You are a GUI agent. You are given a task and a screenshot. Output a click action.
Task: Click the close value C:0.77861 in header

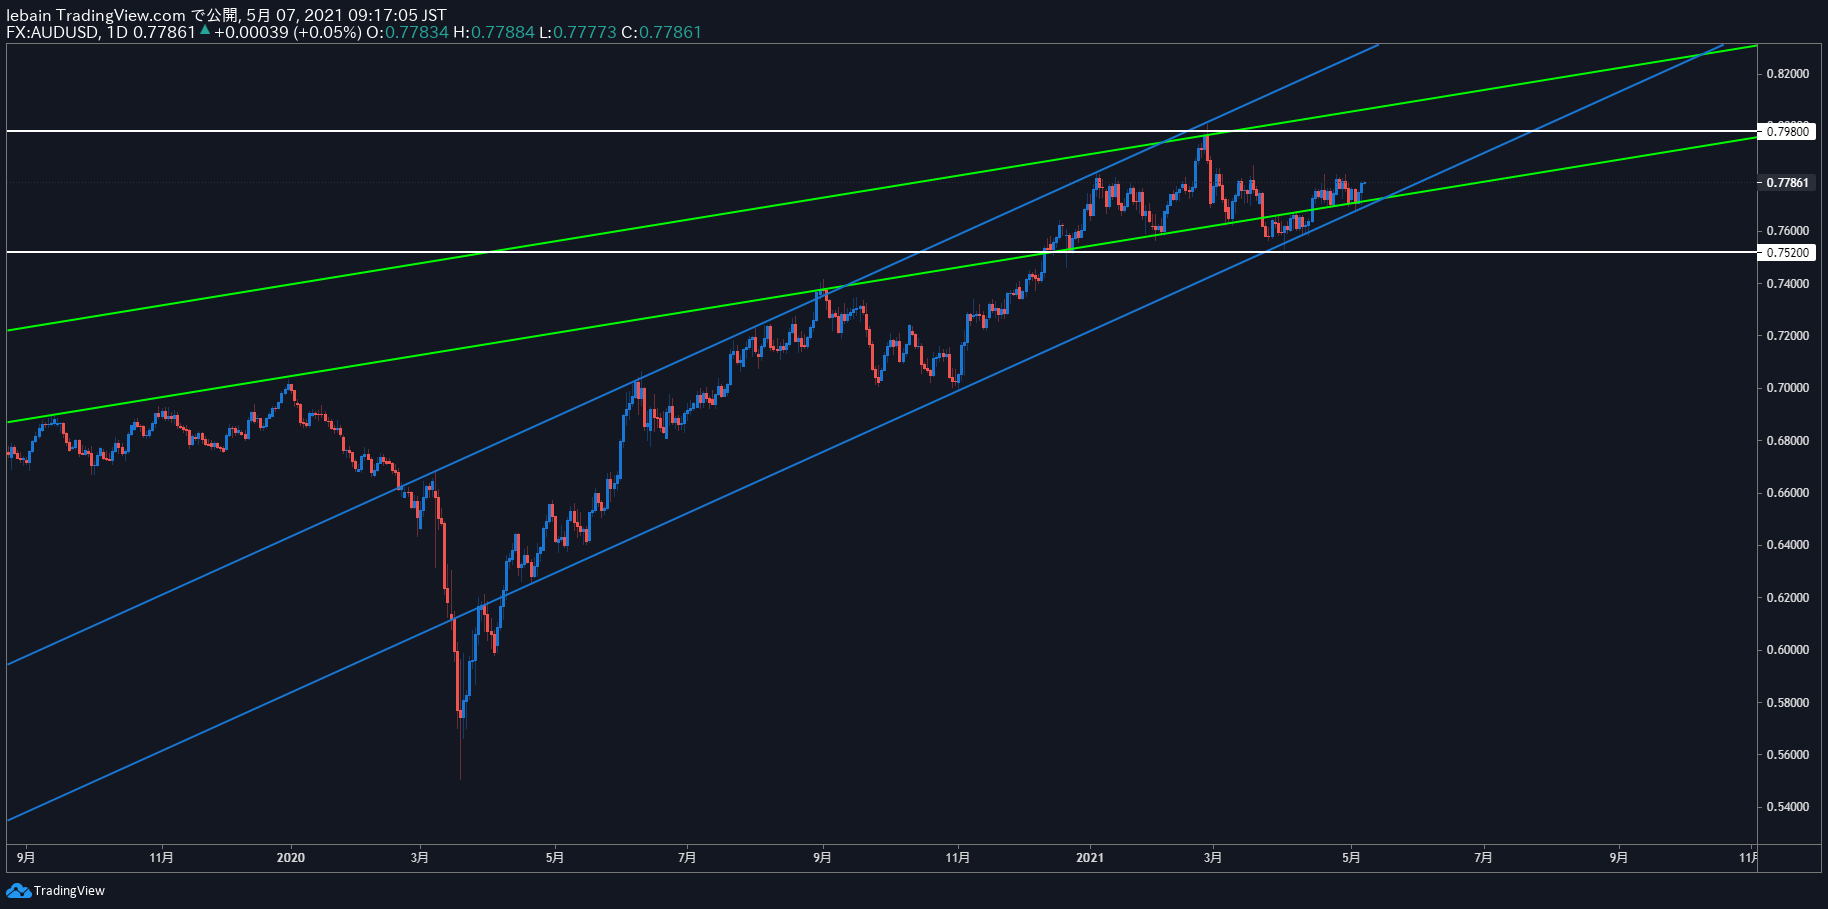coord(661,32)
